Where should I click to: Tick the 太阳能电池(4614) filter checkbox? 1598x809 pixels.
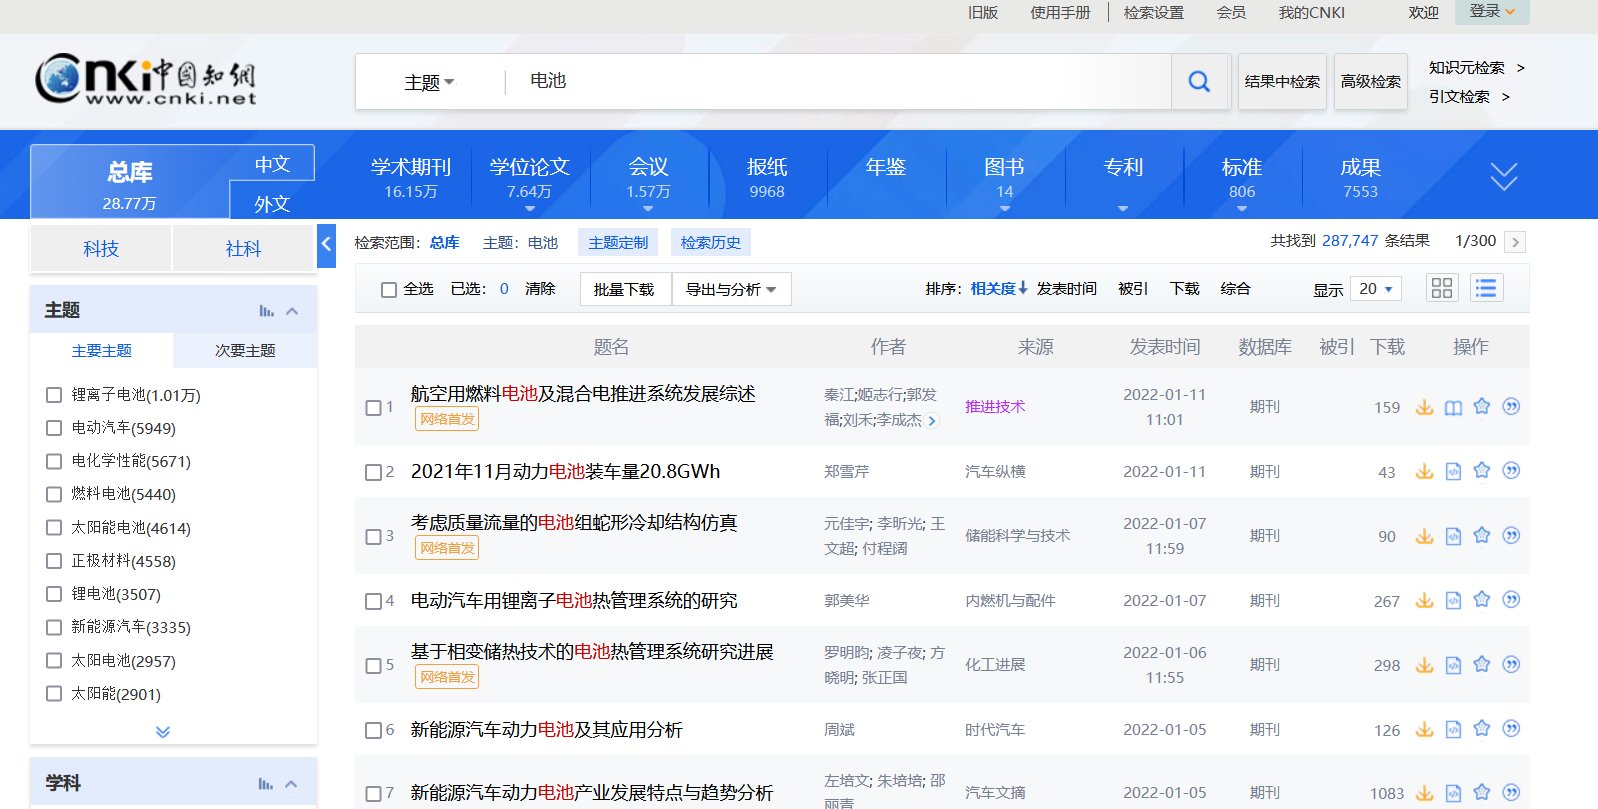tap(54, 527)
